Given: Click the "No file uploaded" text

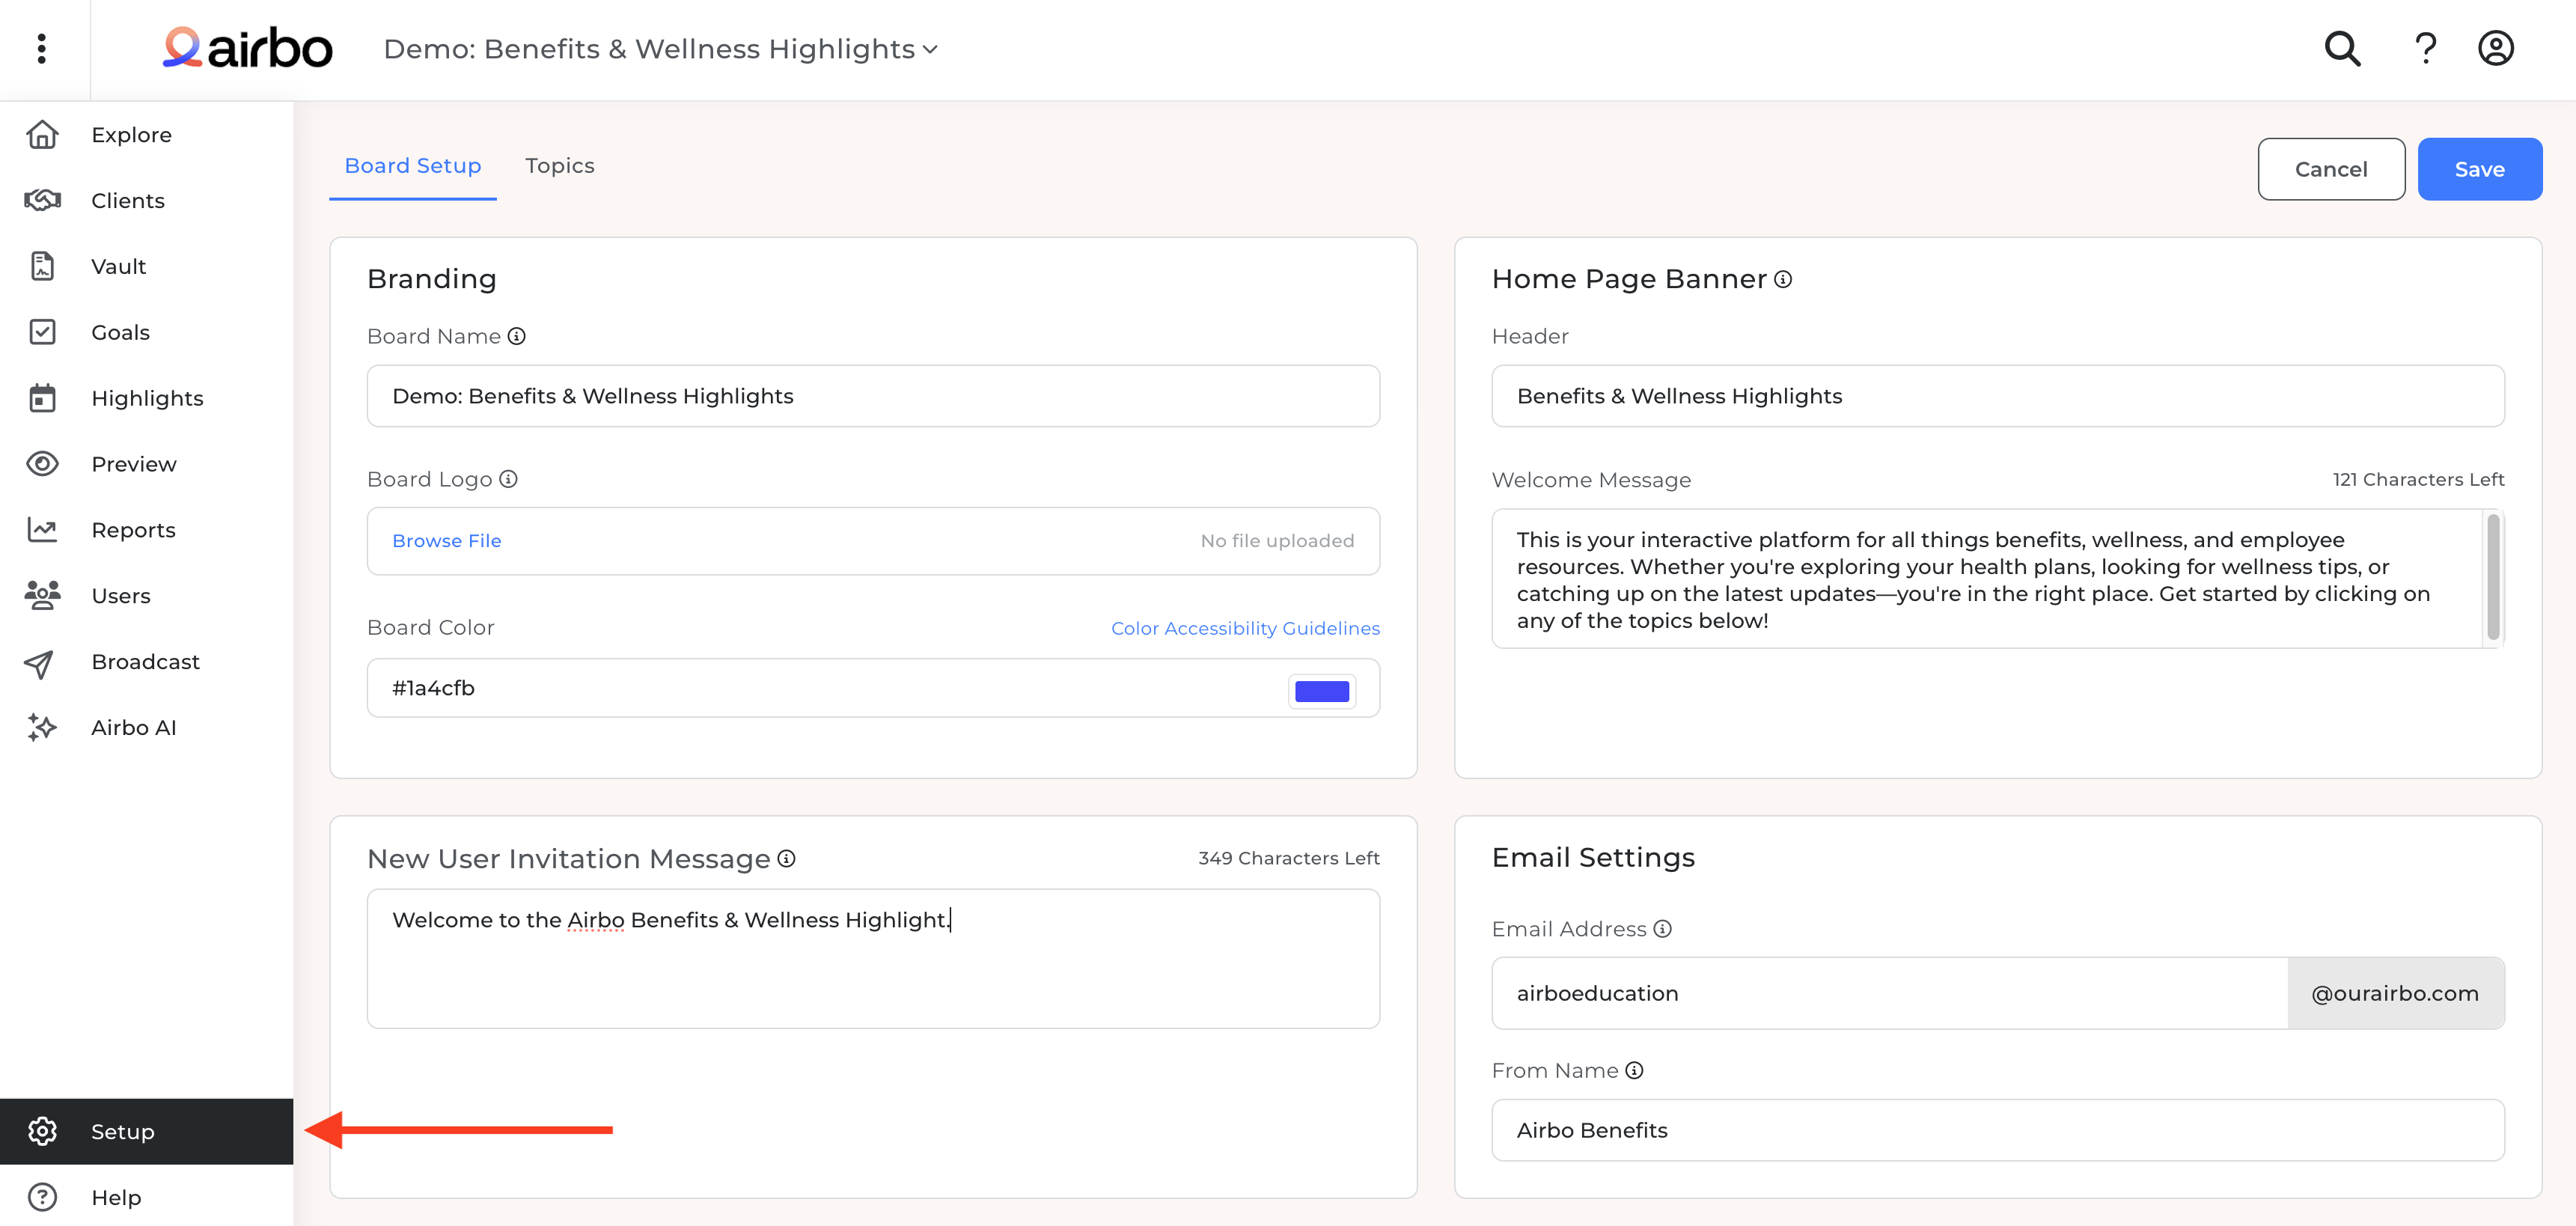Looking at the screenshot, I should [1277, 541].
